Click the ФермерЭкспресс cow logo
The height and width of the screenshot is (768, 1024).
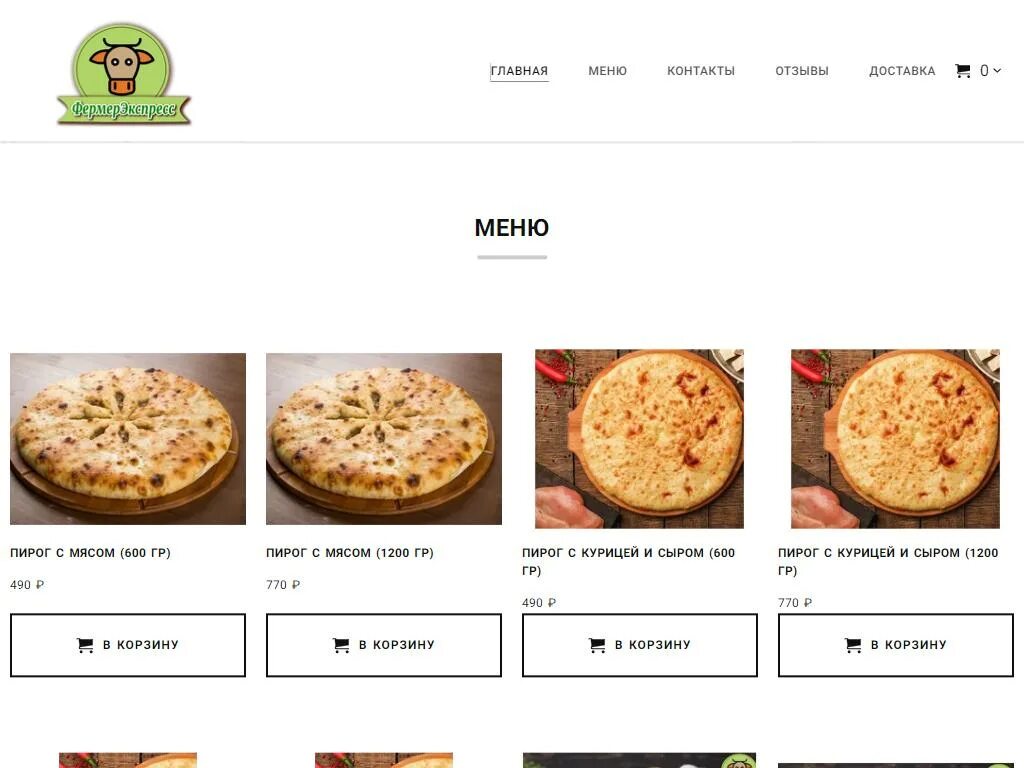click(123, 74)
